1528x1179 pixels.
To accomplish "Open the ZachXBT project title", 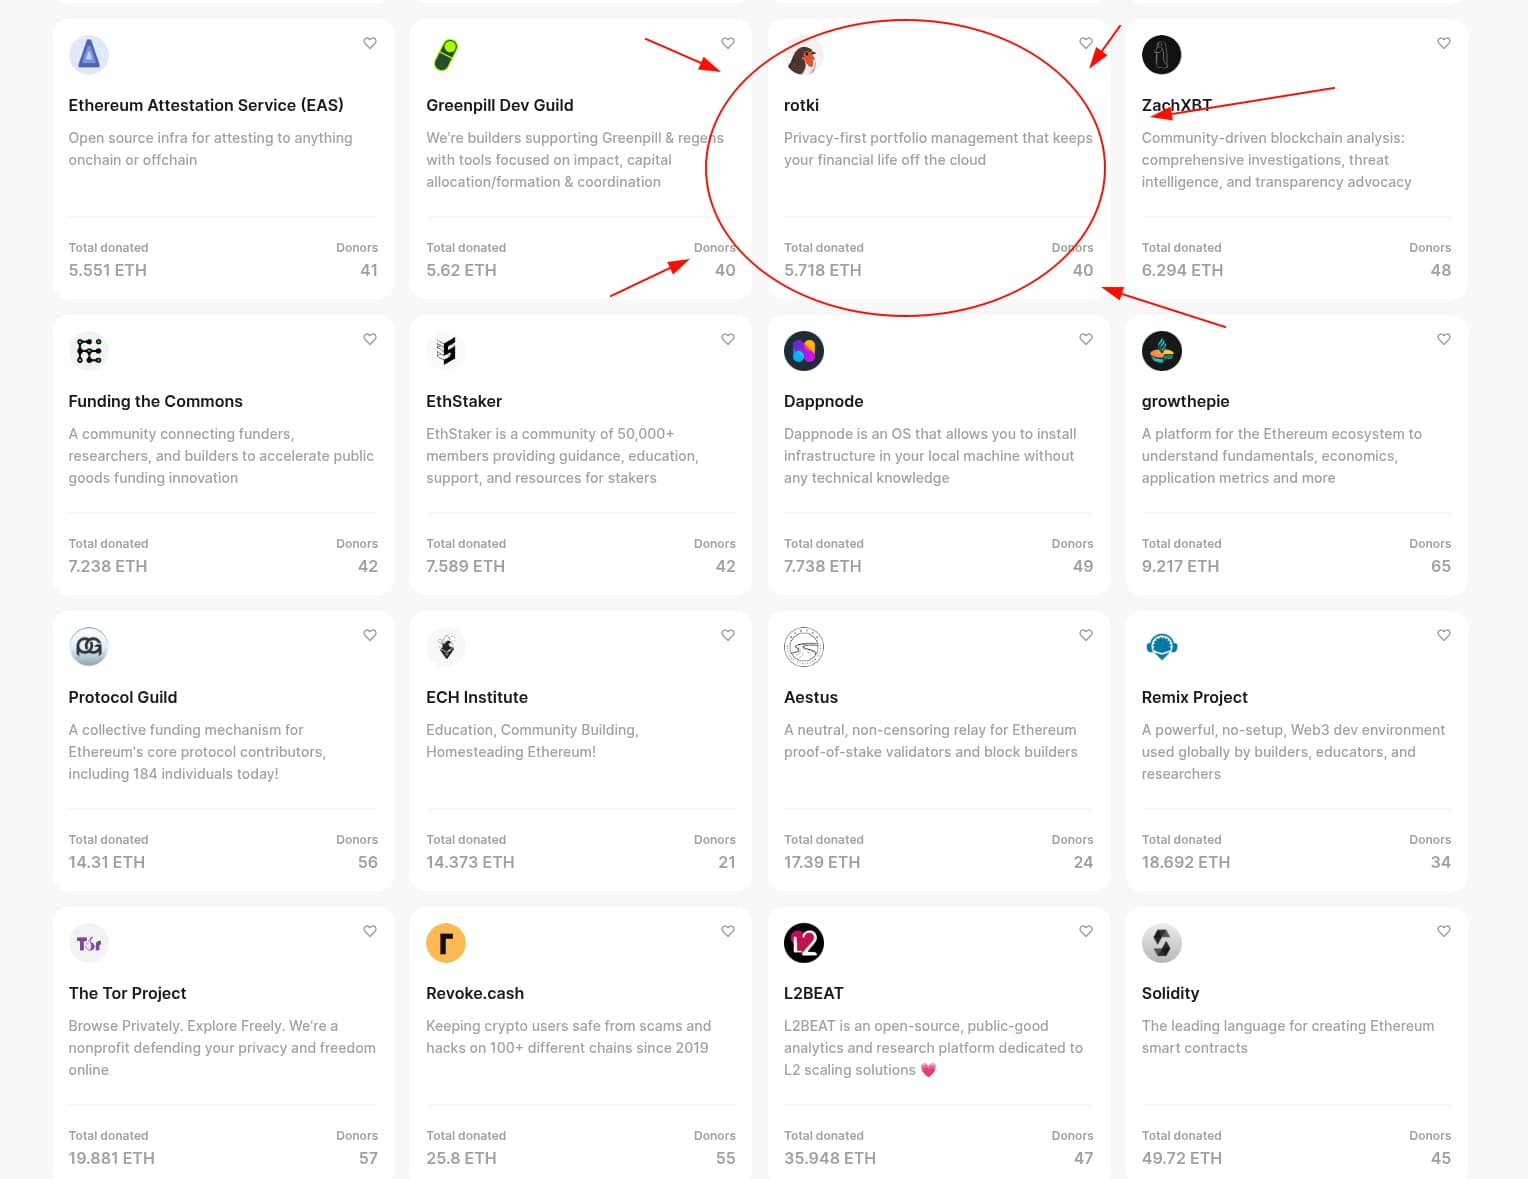I will pyautogui.click(x=1176, y=105).
